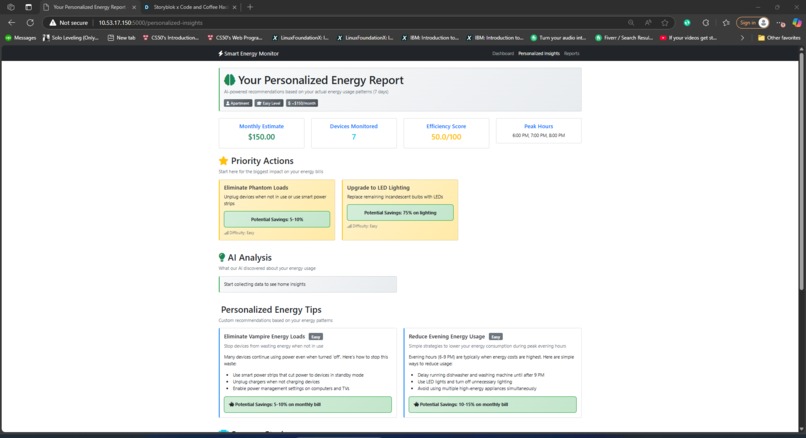Open the Messages bookmark

21,38
